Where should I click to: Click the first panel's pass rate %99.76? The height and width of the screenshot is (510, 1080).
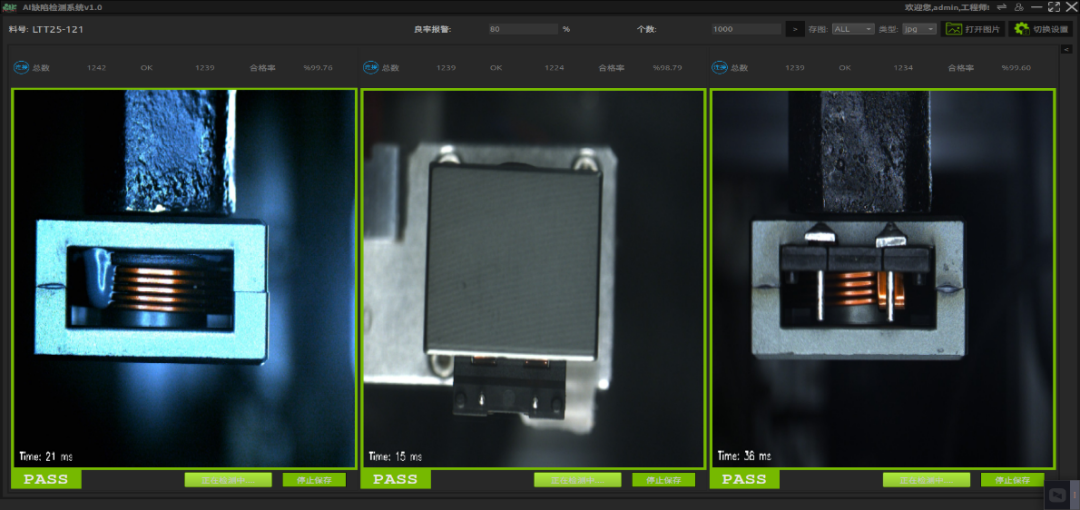[318, 68]
